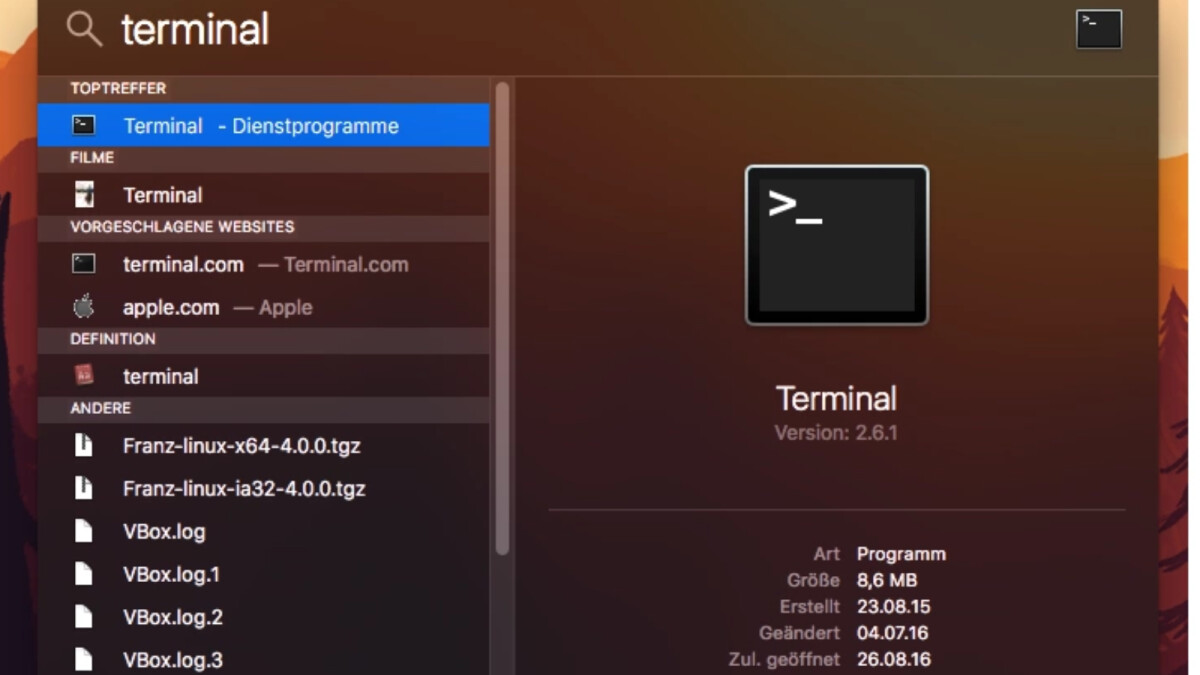Select Franz-linux-ia32-4.0.0.tgz file
Image resolution: width=1200 pixels, height=675 pixels.
pyautogui.click(x=244, y=489)
